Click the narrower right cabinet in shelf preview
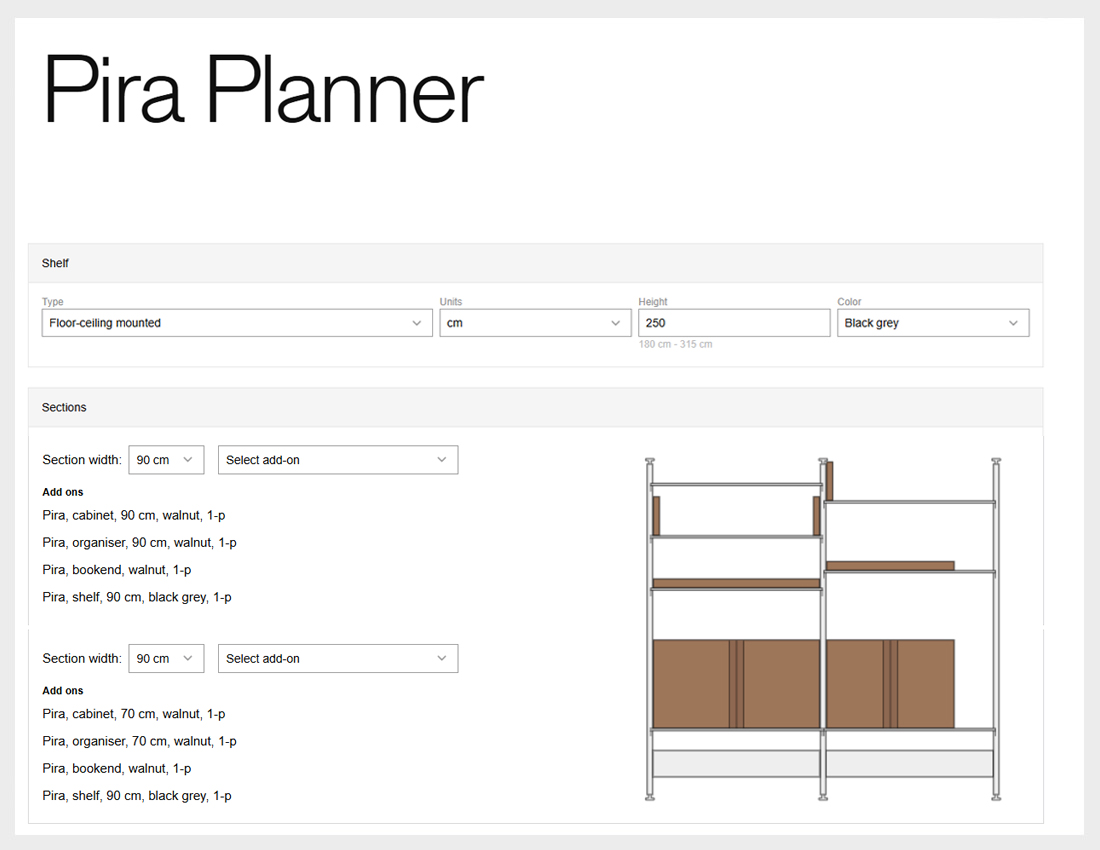Viewport: 1100px width, 850px height. tap(890, 683)
